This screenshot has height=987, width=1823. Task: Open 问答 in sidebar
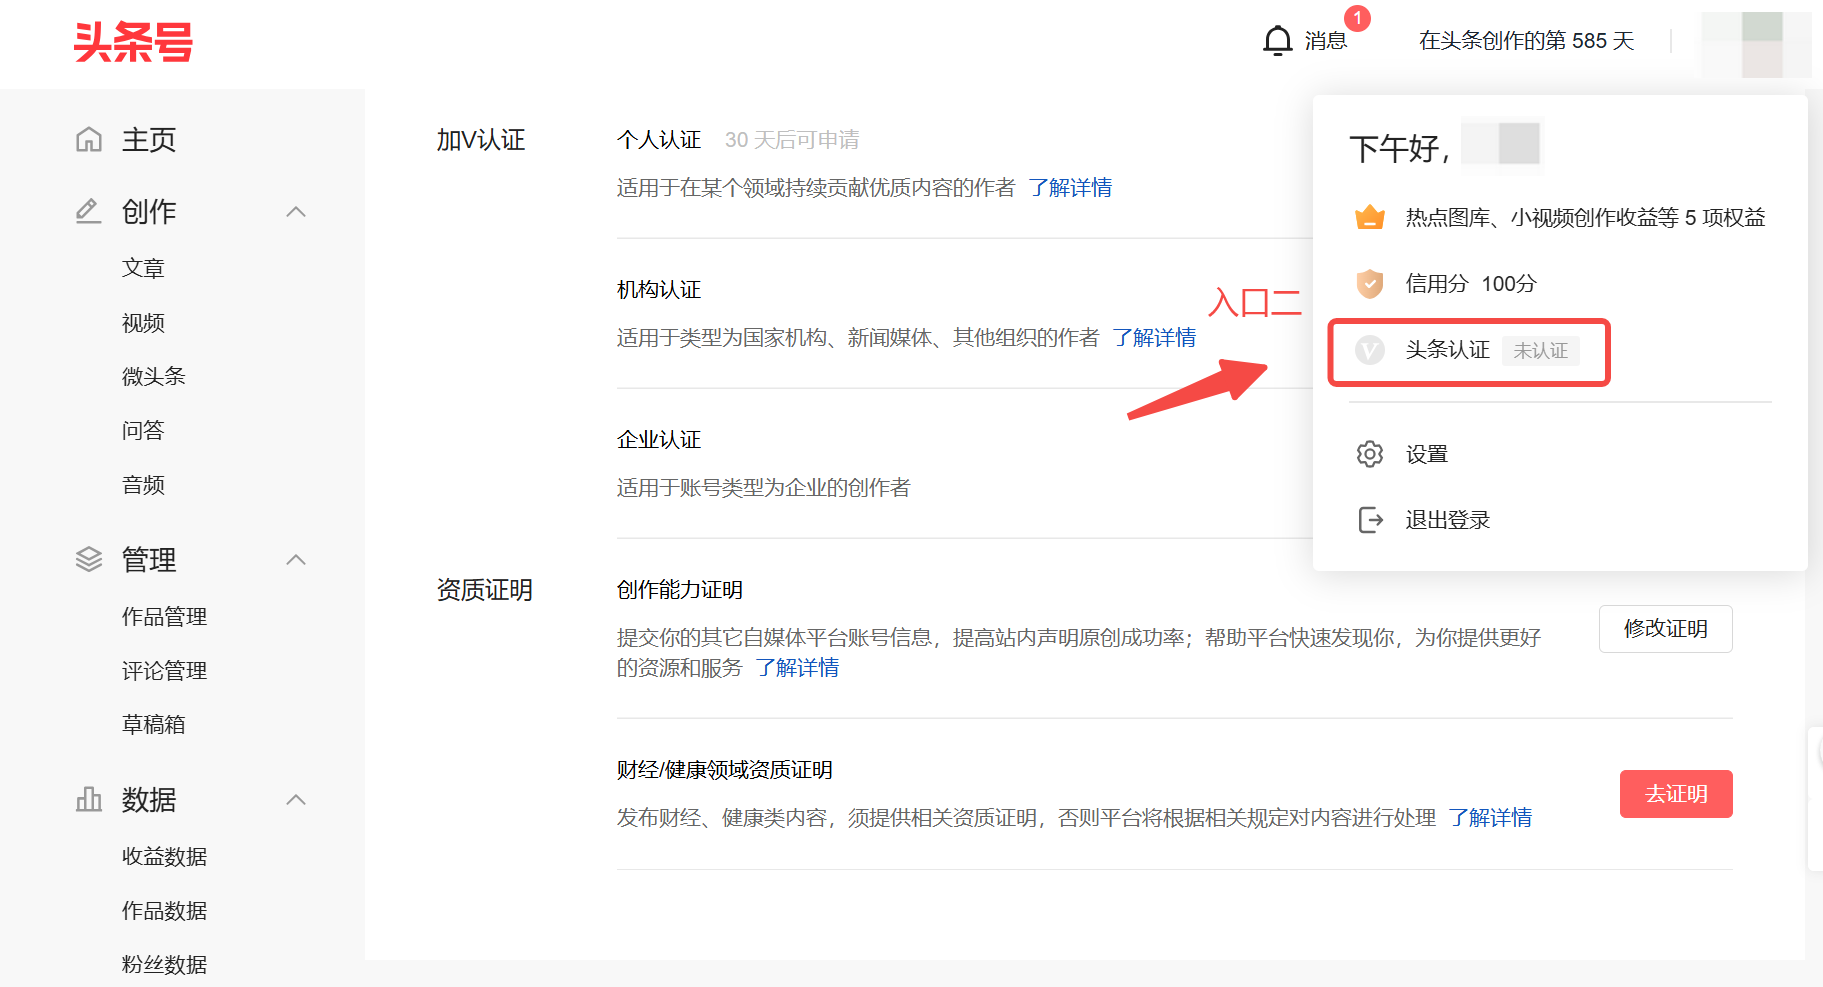click(x=143, y=430)
